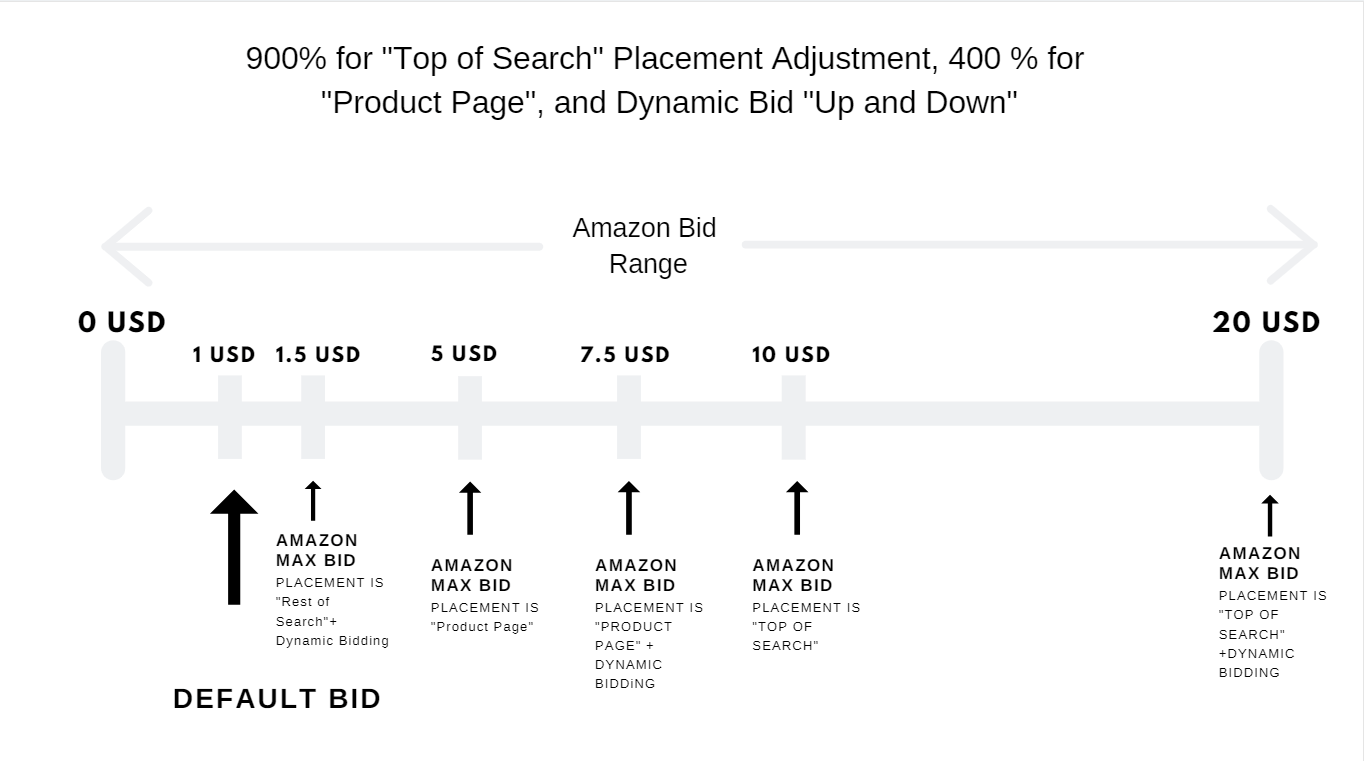1364x761 pixels.
Task: Click the up arrow beneath 5 USD
Action: 470,508
